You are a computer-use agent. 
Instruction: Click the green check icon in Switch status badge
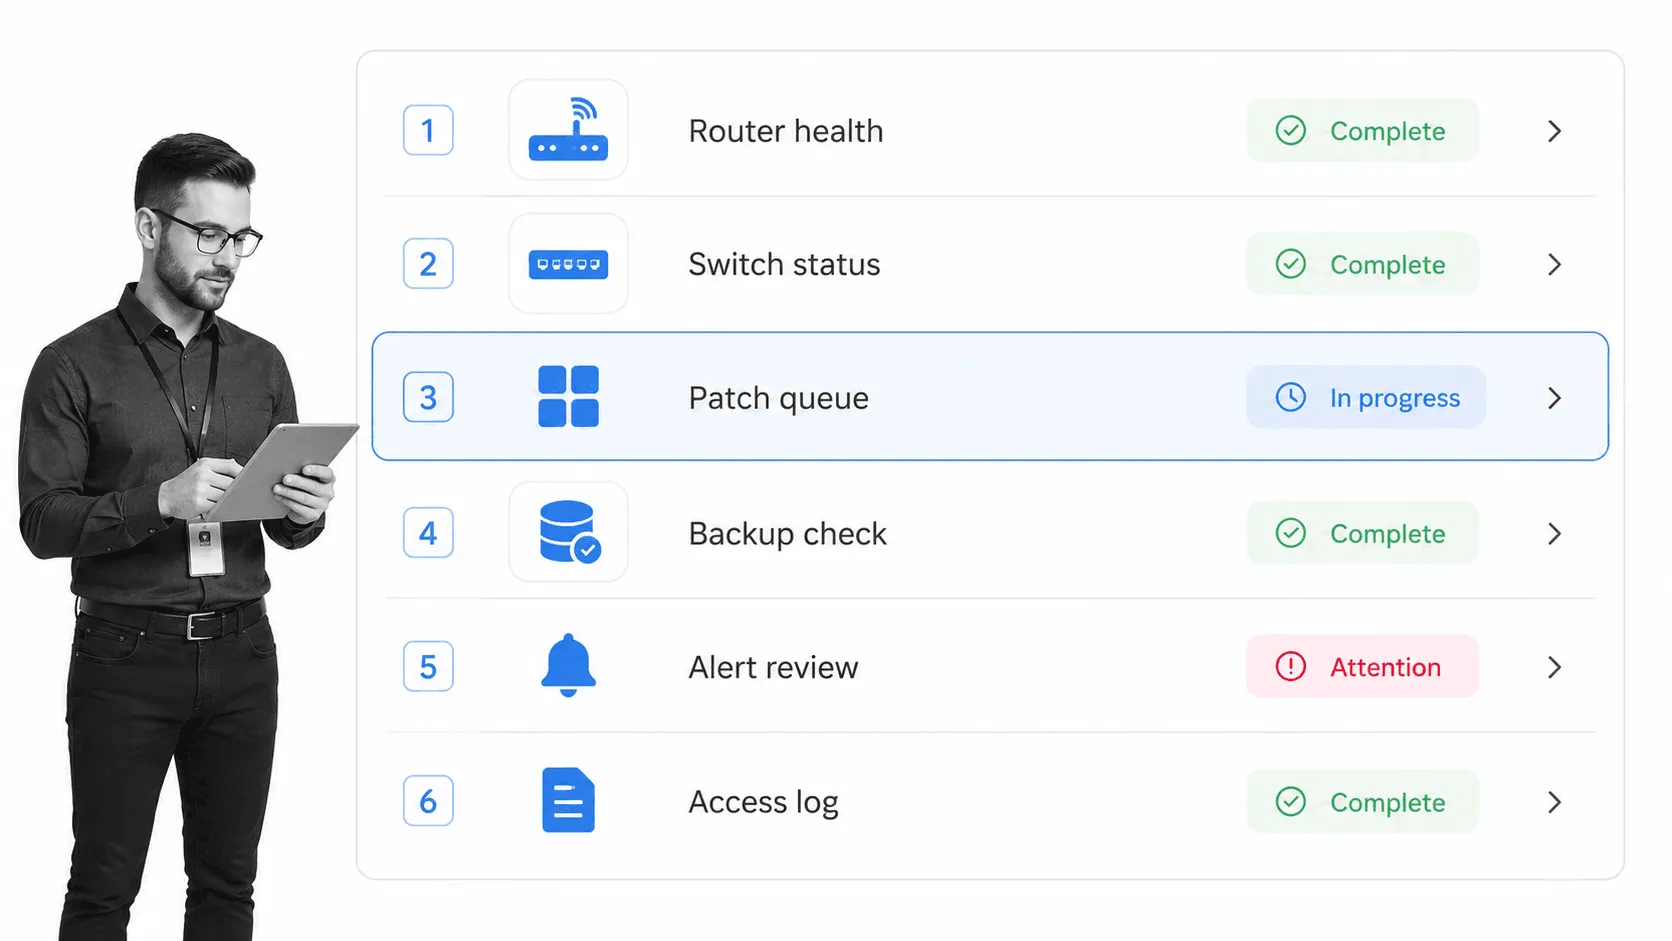point(1291,264)
